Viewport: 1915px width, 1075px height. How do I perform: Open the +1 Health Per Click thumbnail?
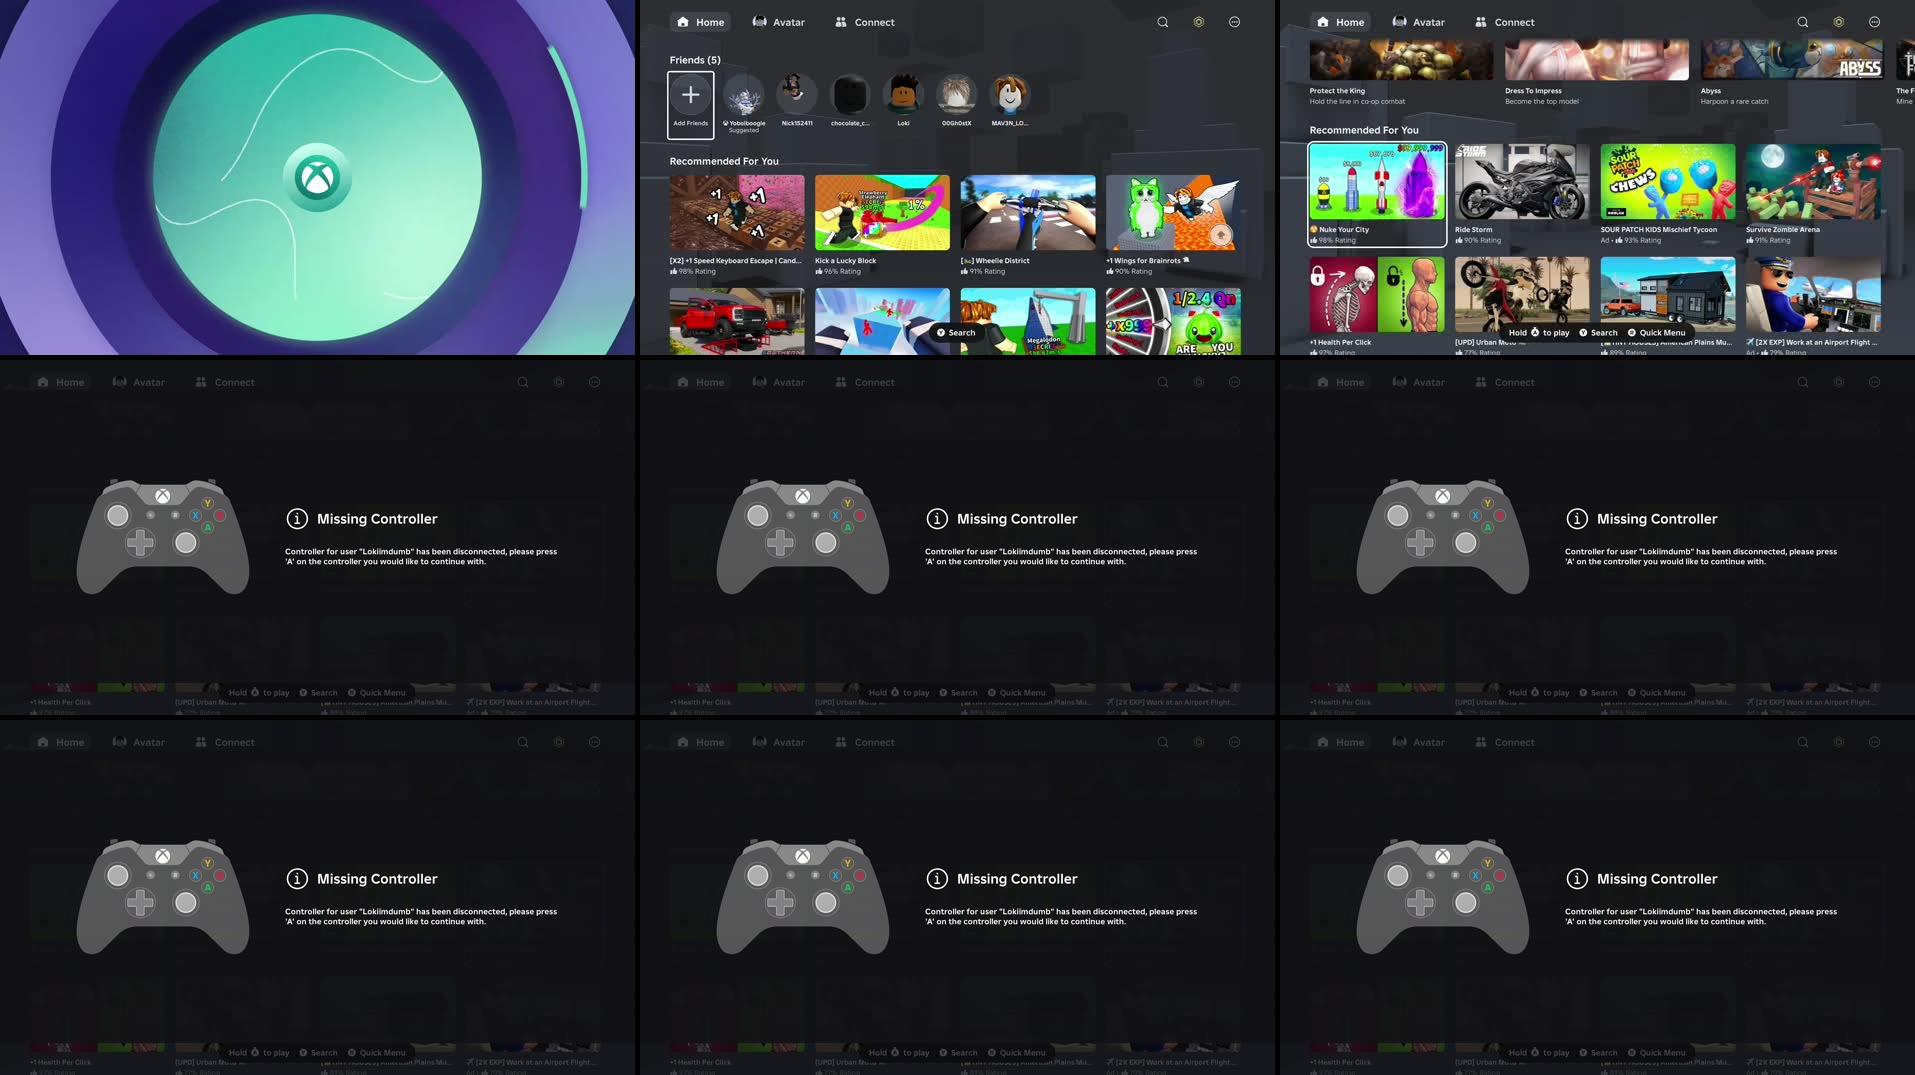[1377, 295]
